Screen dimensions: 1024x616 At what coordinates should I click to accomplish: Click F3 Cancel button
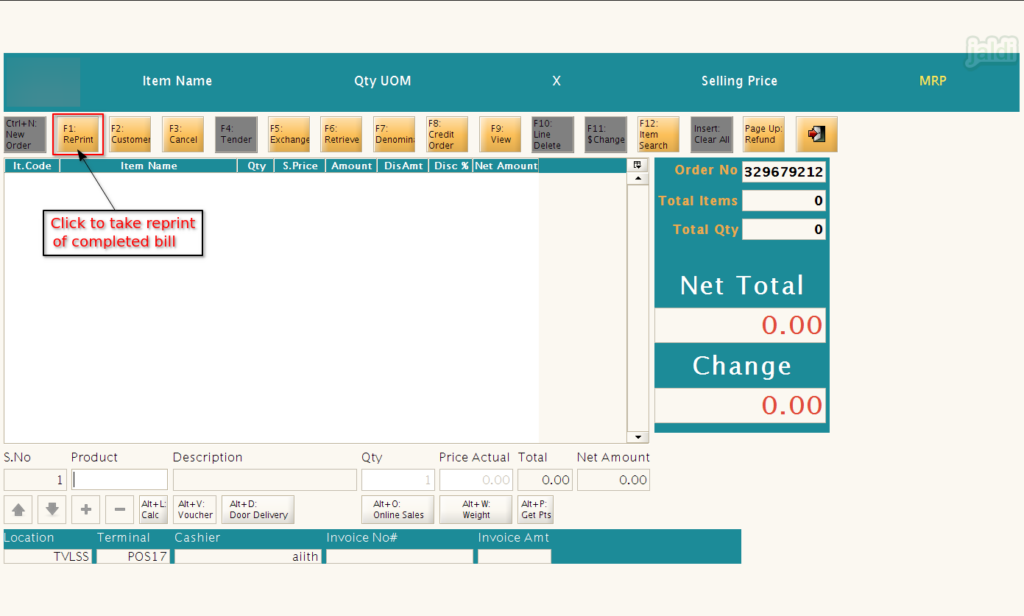[x=183, y=135]
